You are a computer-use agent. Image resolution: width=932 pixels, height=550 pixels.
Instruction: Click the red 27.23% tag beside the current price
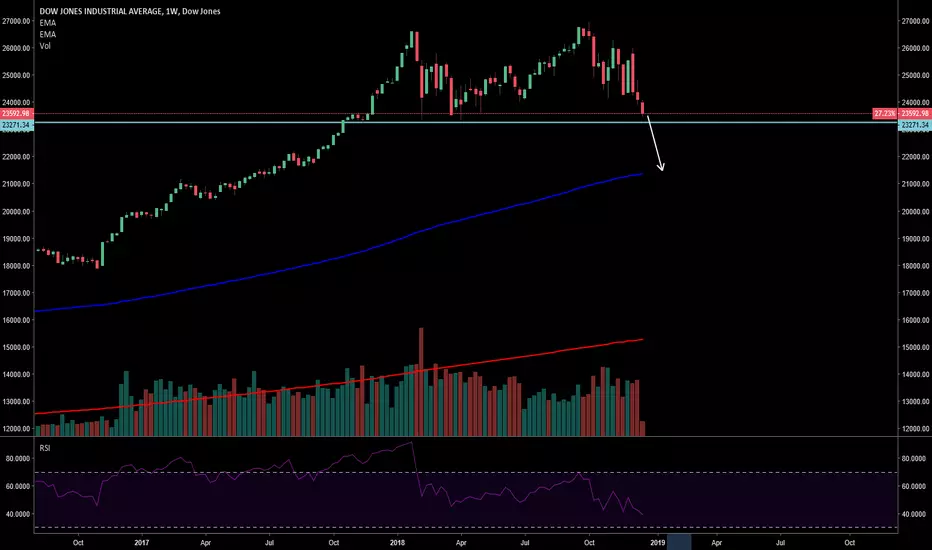click(x=884, y=113)
